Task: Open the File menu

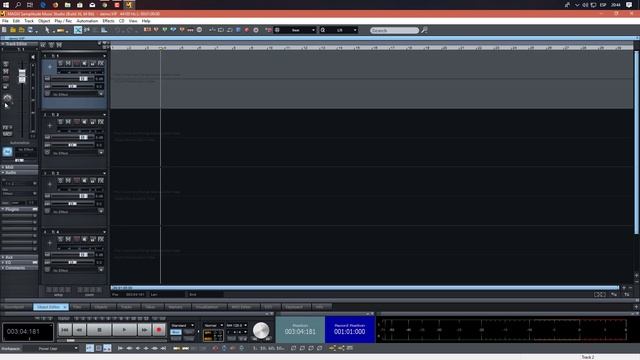Action: tap(5, 21)
